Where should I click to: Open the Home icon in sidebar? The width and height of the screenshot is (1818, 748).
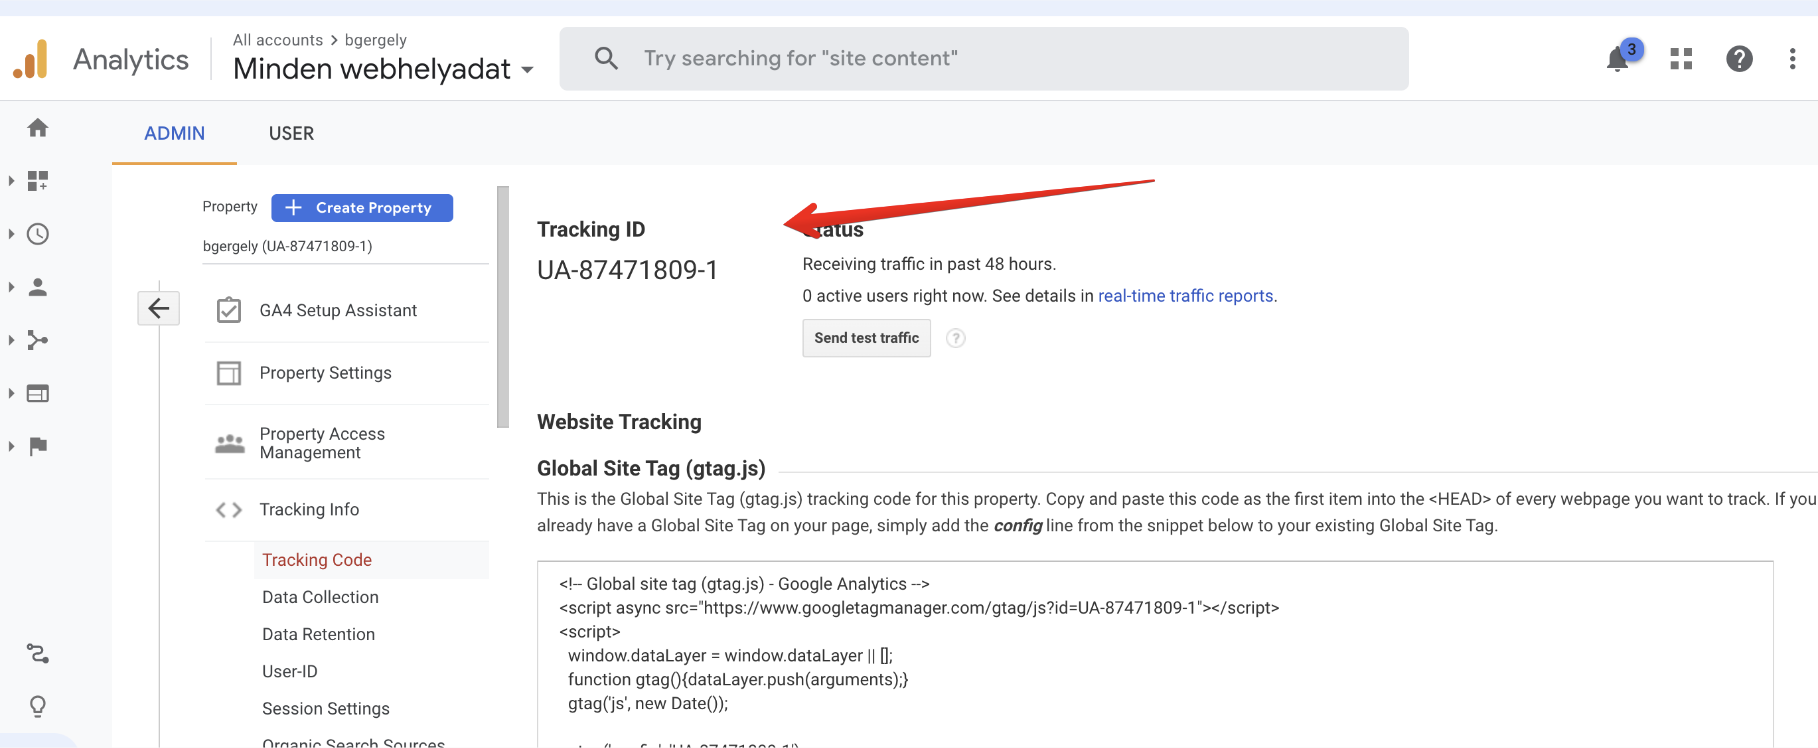(38, 128)
